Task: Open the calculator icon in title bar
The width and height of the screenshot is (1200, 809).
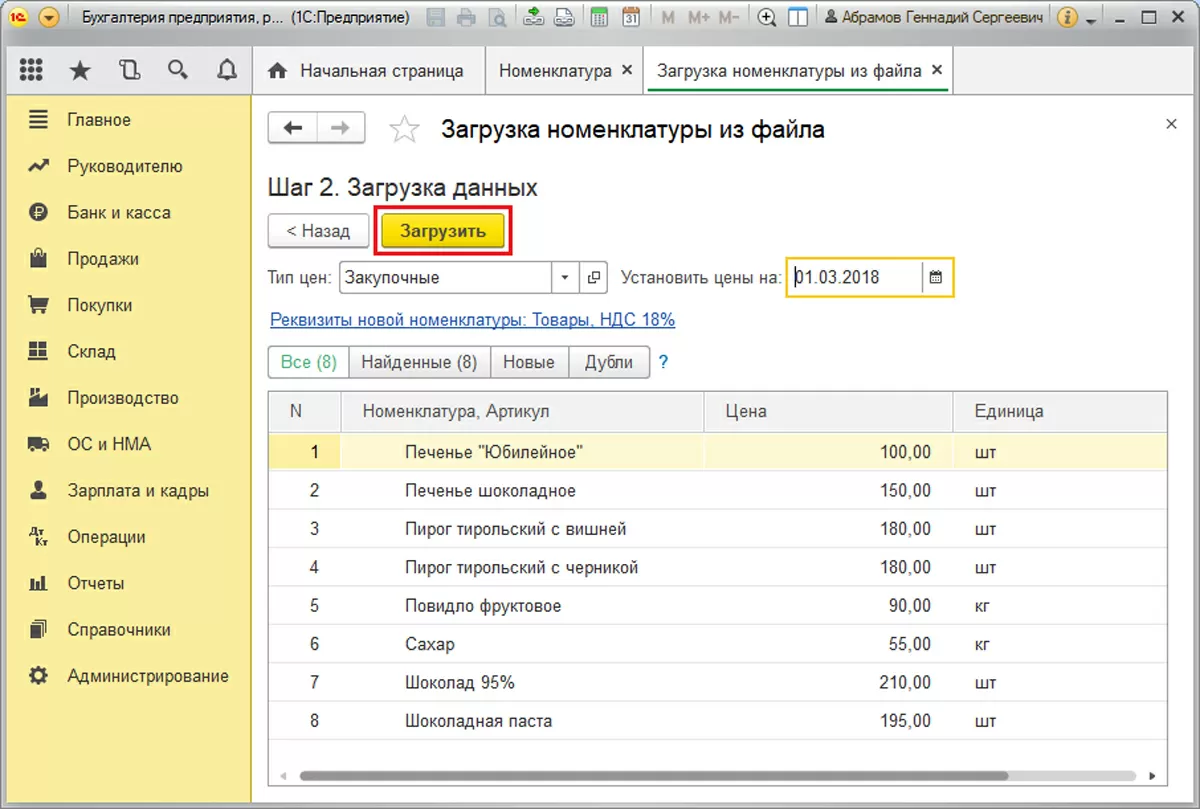Action: [599, 17]
